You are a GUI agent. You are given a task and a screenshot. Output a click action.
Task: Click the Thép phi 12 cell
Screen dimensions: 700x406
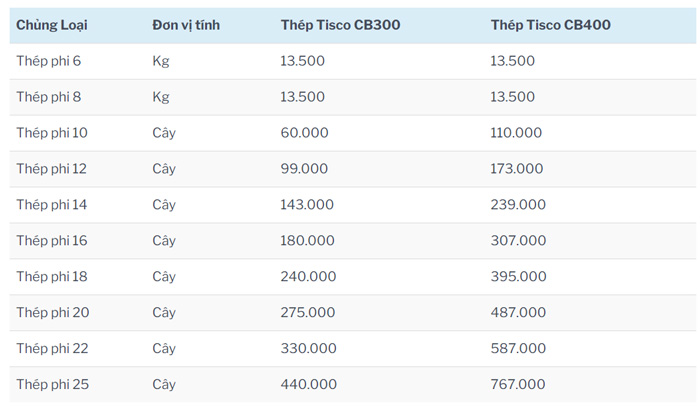pos(52,169)
